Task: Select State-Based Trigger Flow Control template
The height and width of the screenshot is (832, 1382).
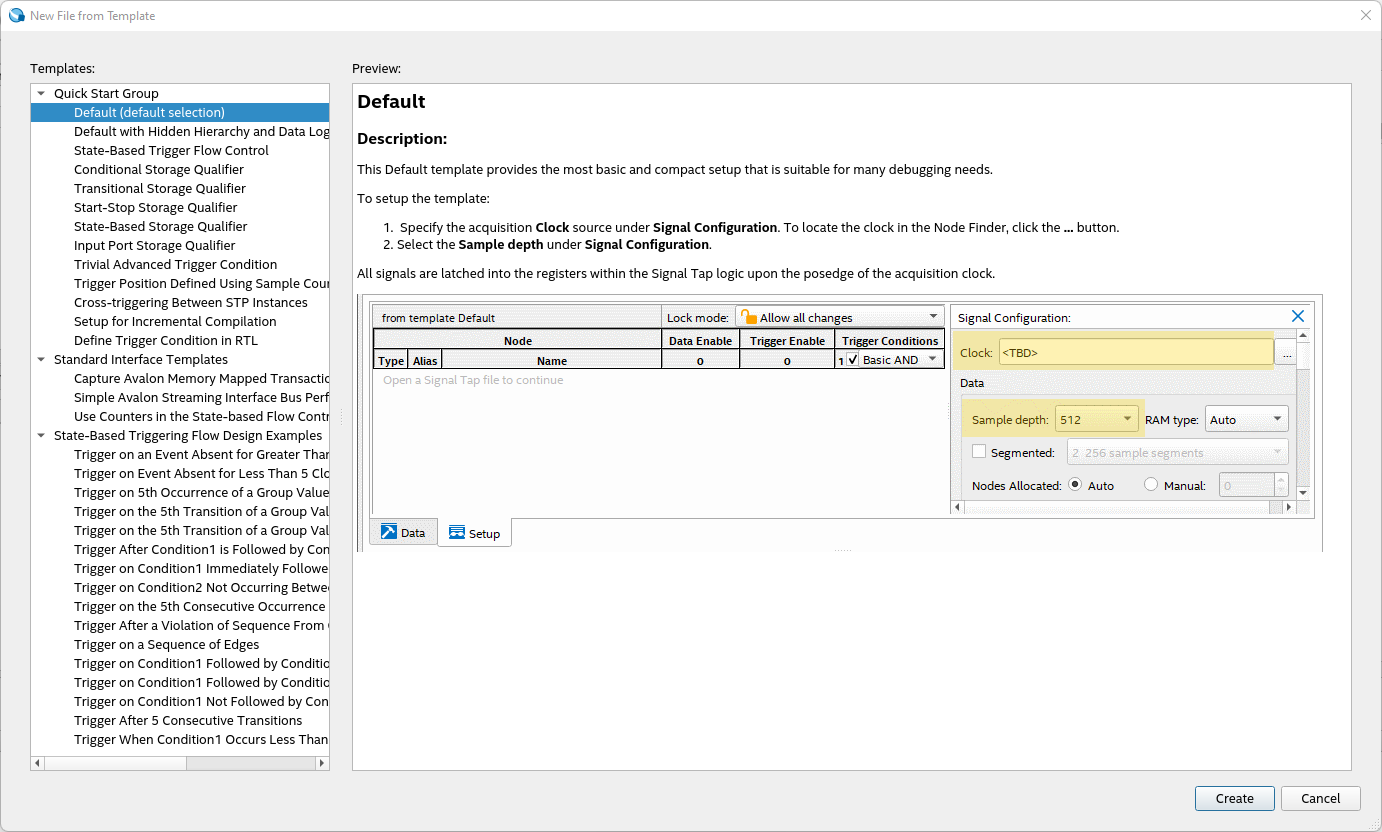Action: [x=171, y=150]
